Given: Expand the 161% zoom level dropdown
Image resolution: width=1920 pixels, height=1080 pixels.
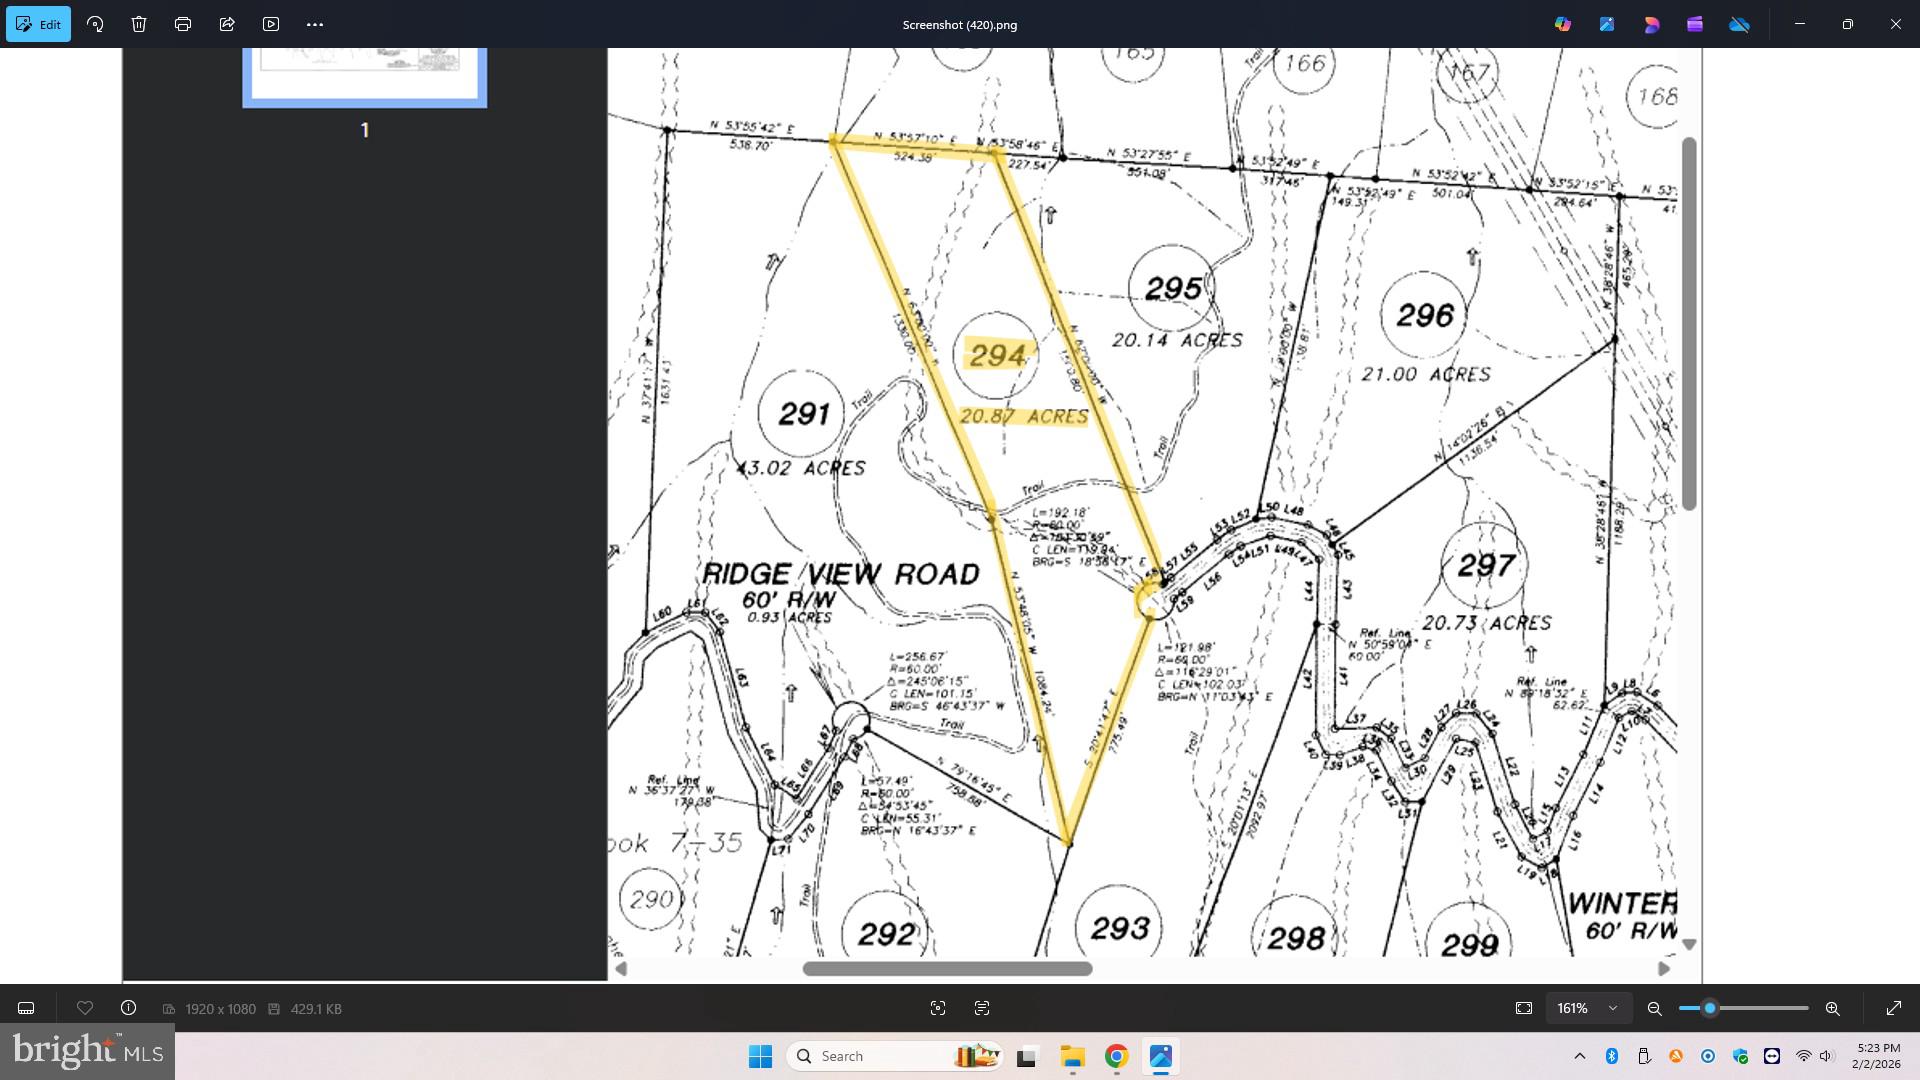Looking at the screenshot, I should 1588,1008.
